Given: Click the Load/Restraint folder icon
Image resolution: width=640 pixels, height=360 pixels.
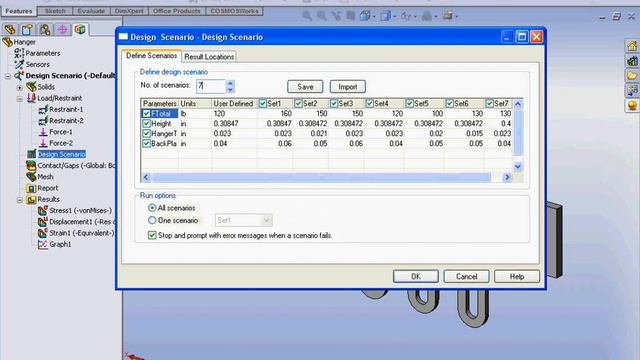Looking at the screenshot, I should point(31,98).
